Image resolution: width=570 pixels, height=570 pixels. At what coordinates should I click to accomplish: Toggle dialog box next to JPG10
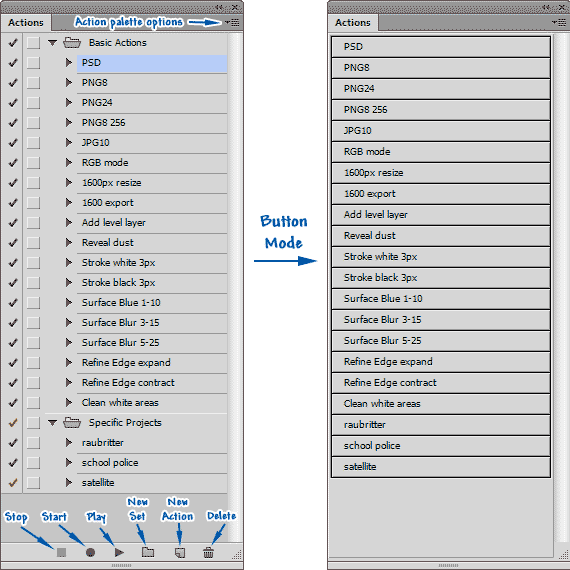point(33,143)
